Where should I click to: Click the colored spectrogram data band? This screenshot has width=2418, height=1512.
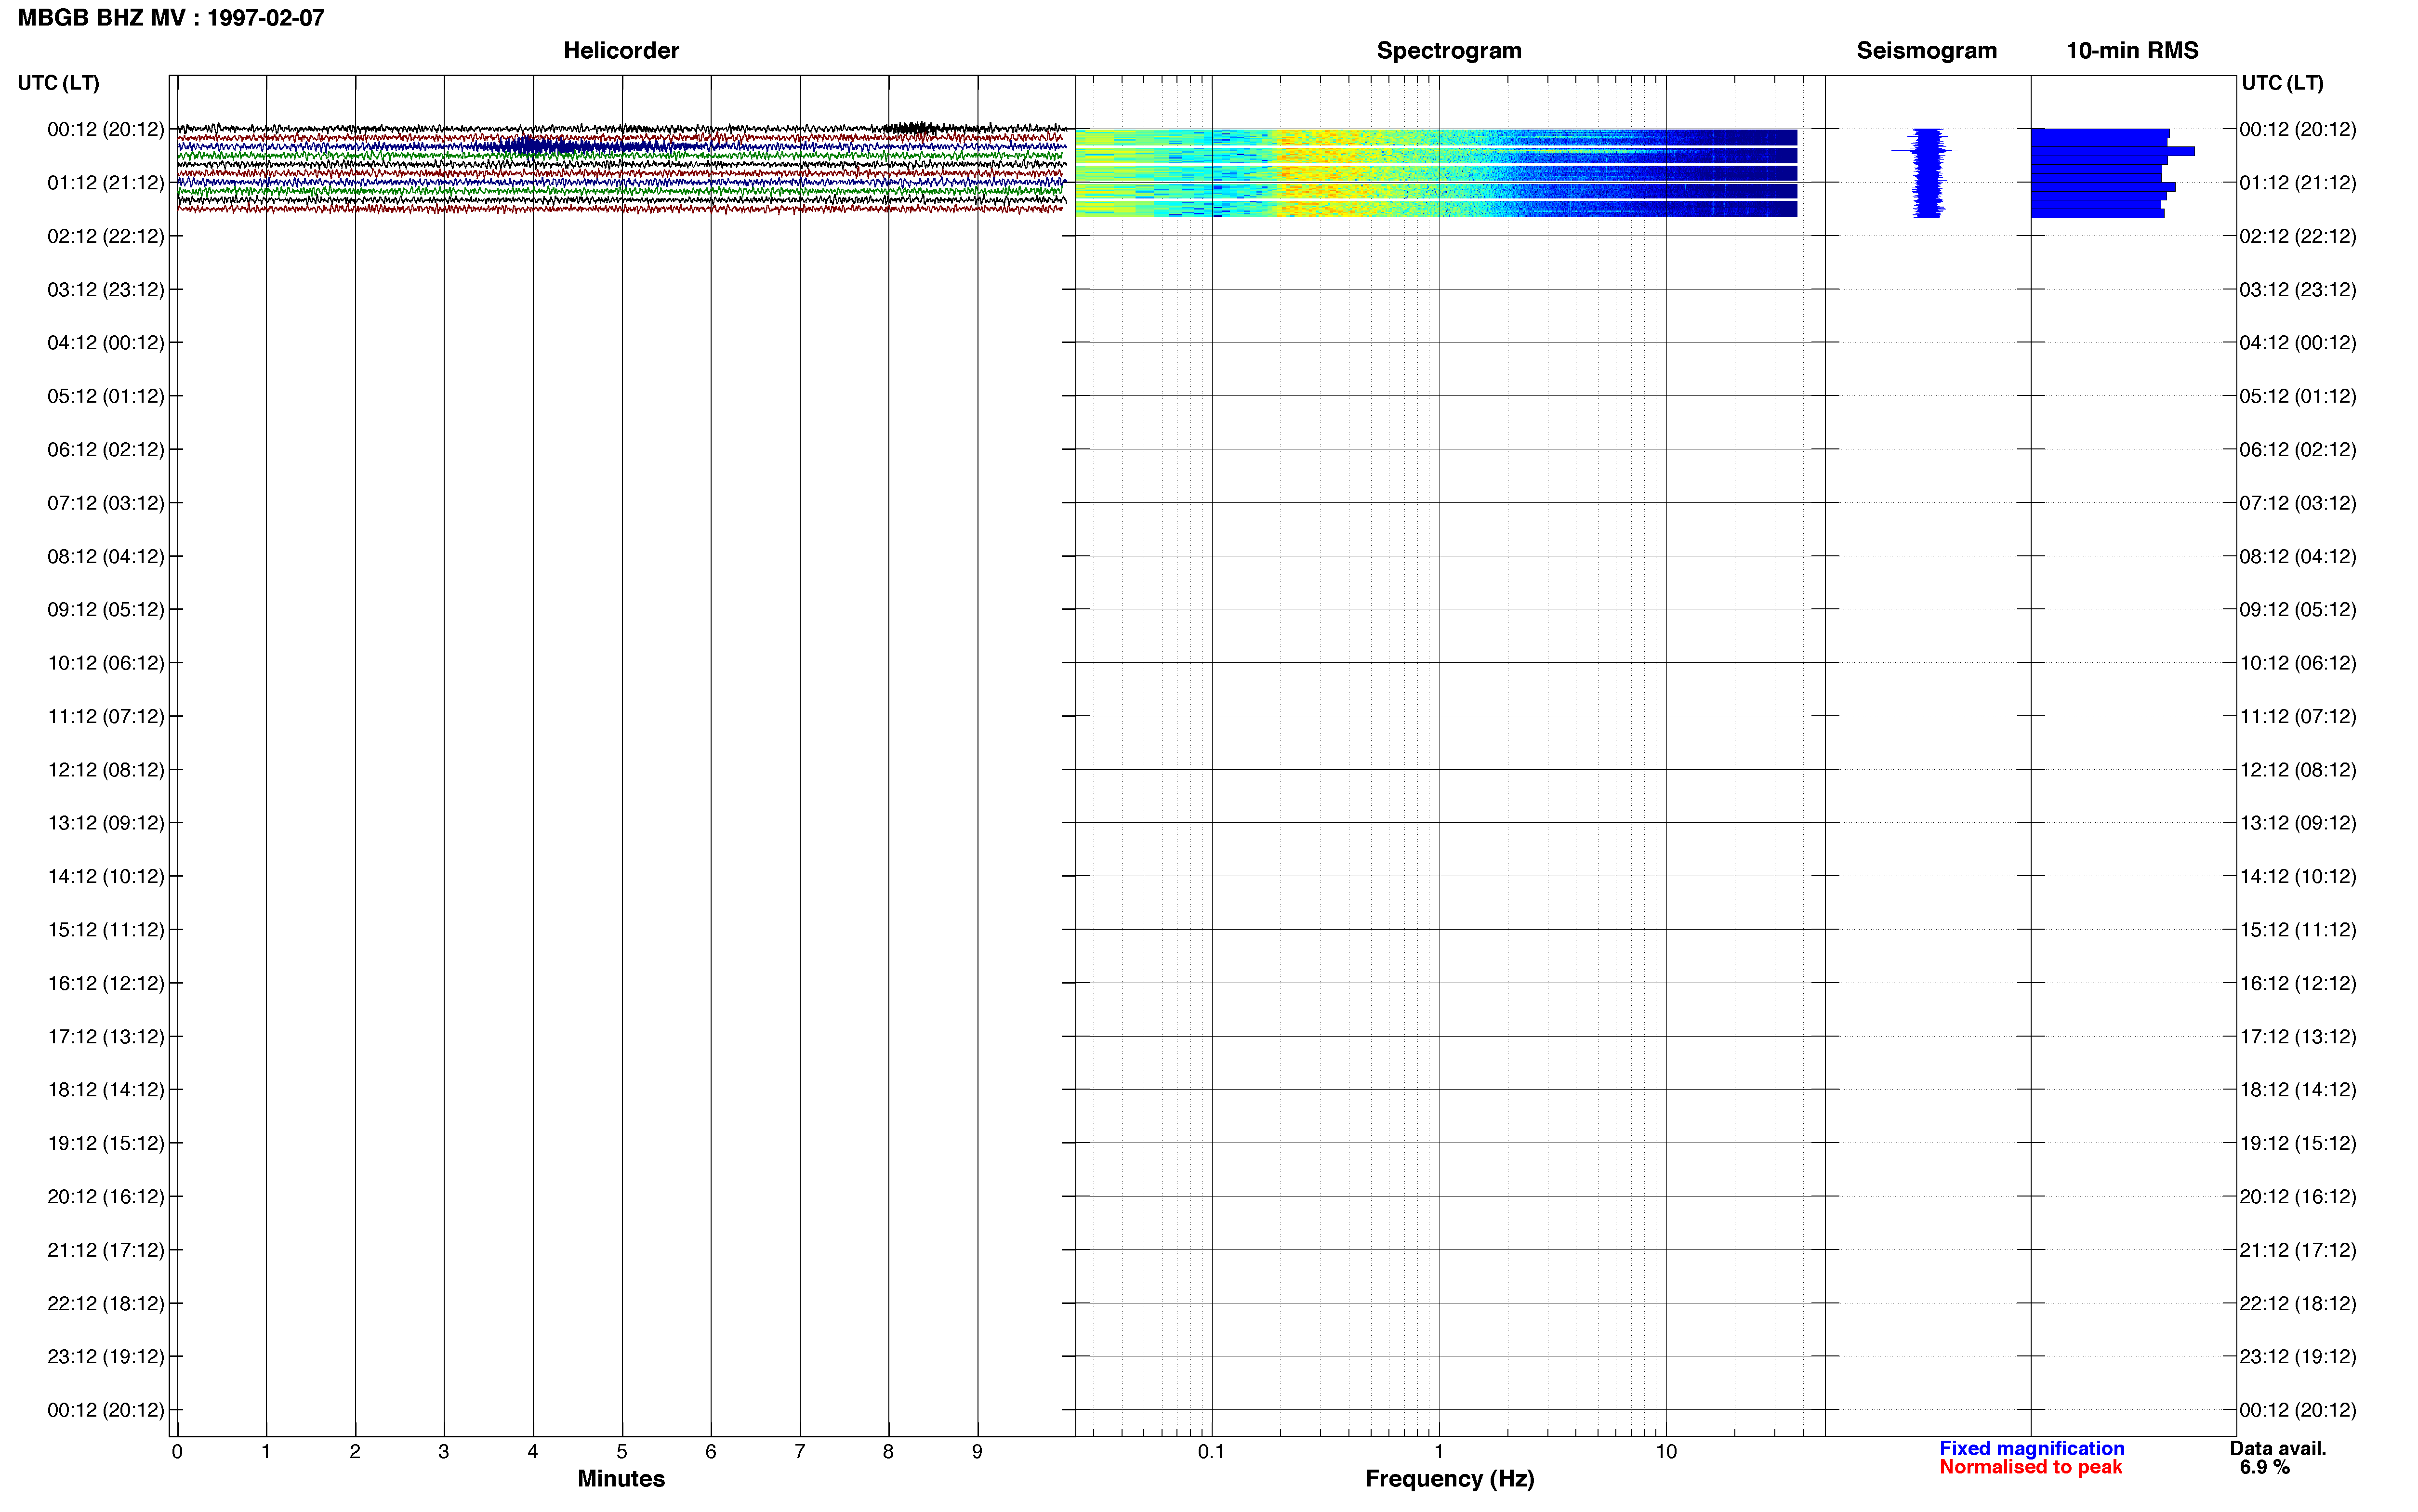(1436, 173)
